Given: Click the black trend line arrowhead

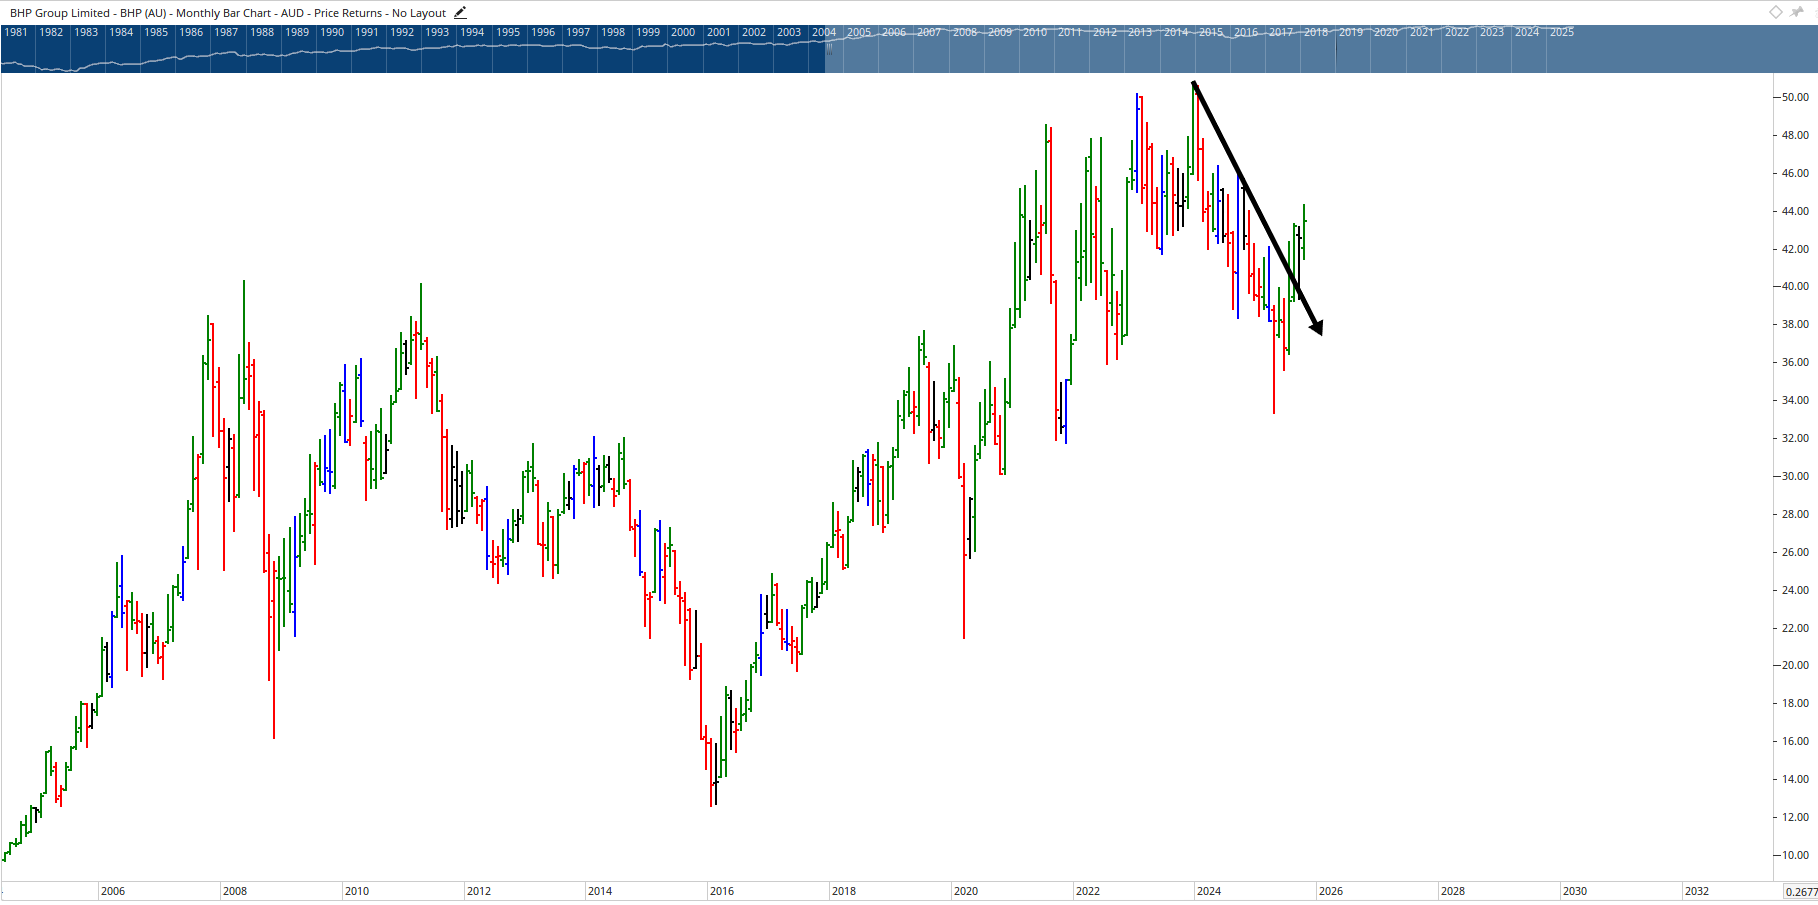Looking at the screenshot, I should tap(1317, 327).
